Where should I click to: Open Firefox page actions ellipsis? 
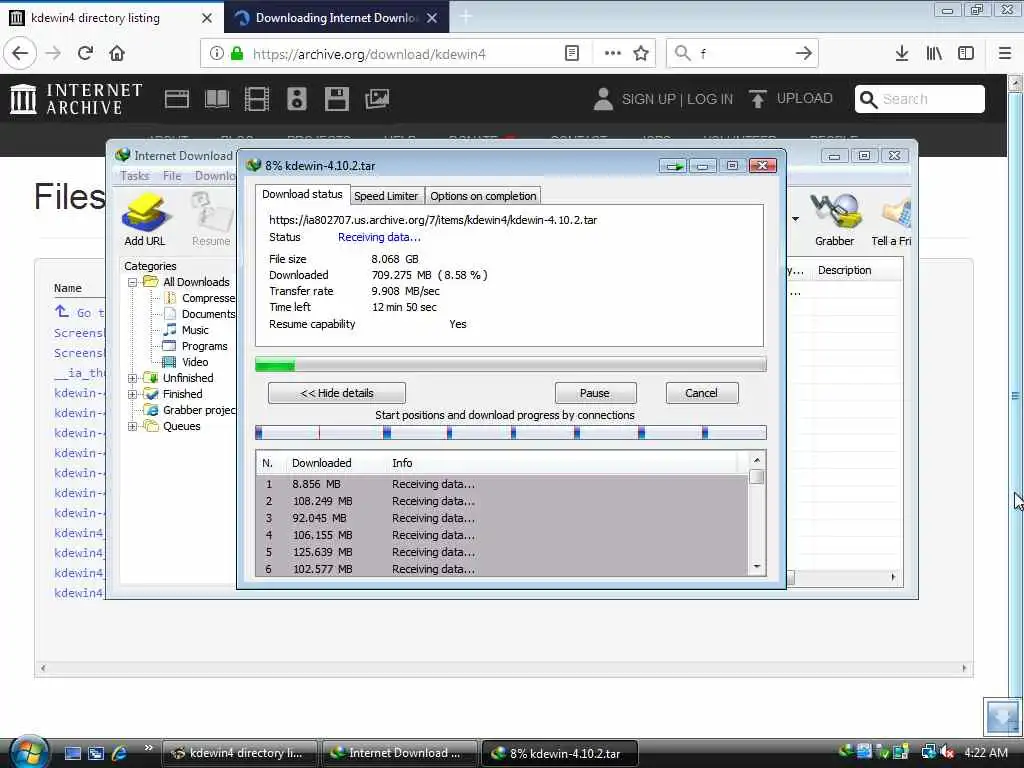tap(613, 54)
